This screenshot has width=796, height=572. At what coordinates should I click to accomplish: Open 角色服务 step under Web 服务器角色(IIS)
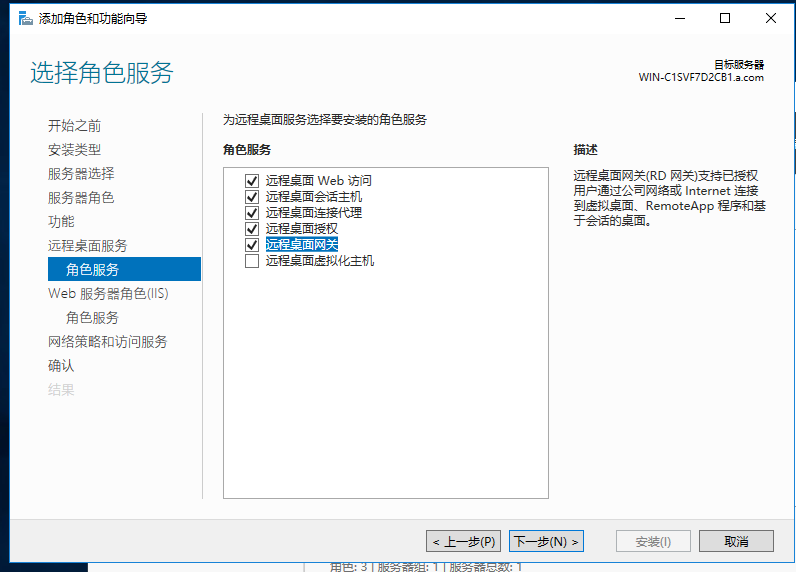[x=92, y=318]
